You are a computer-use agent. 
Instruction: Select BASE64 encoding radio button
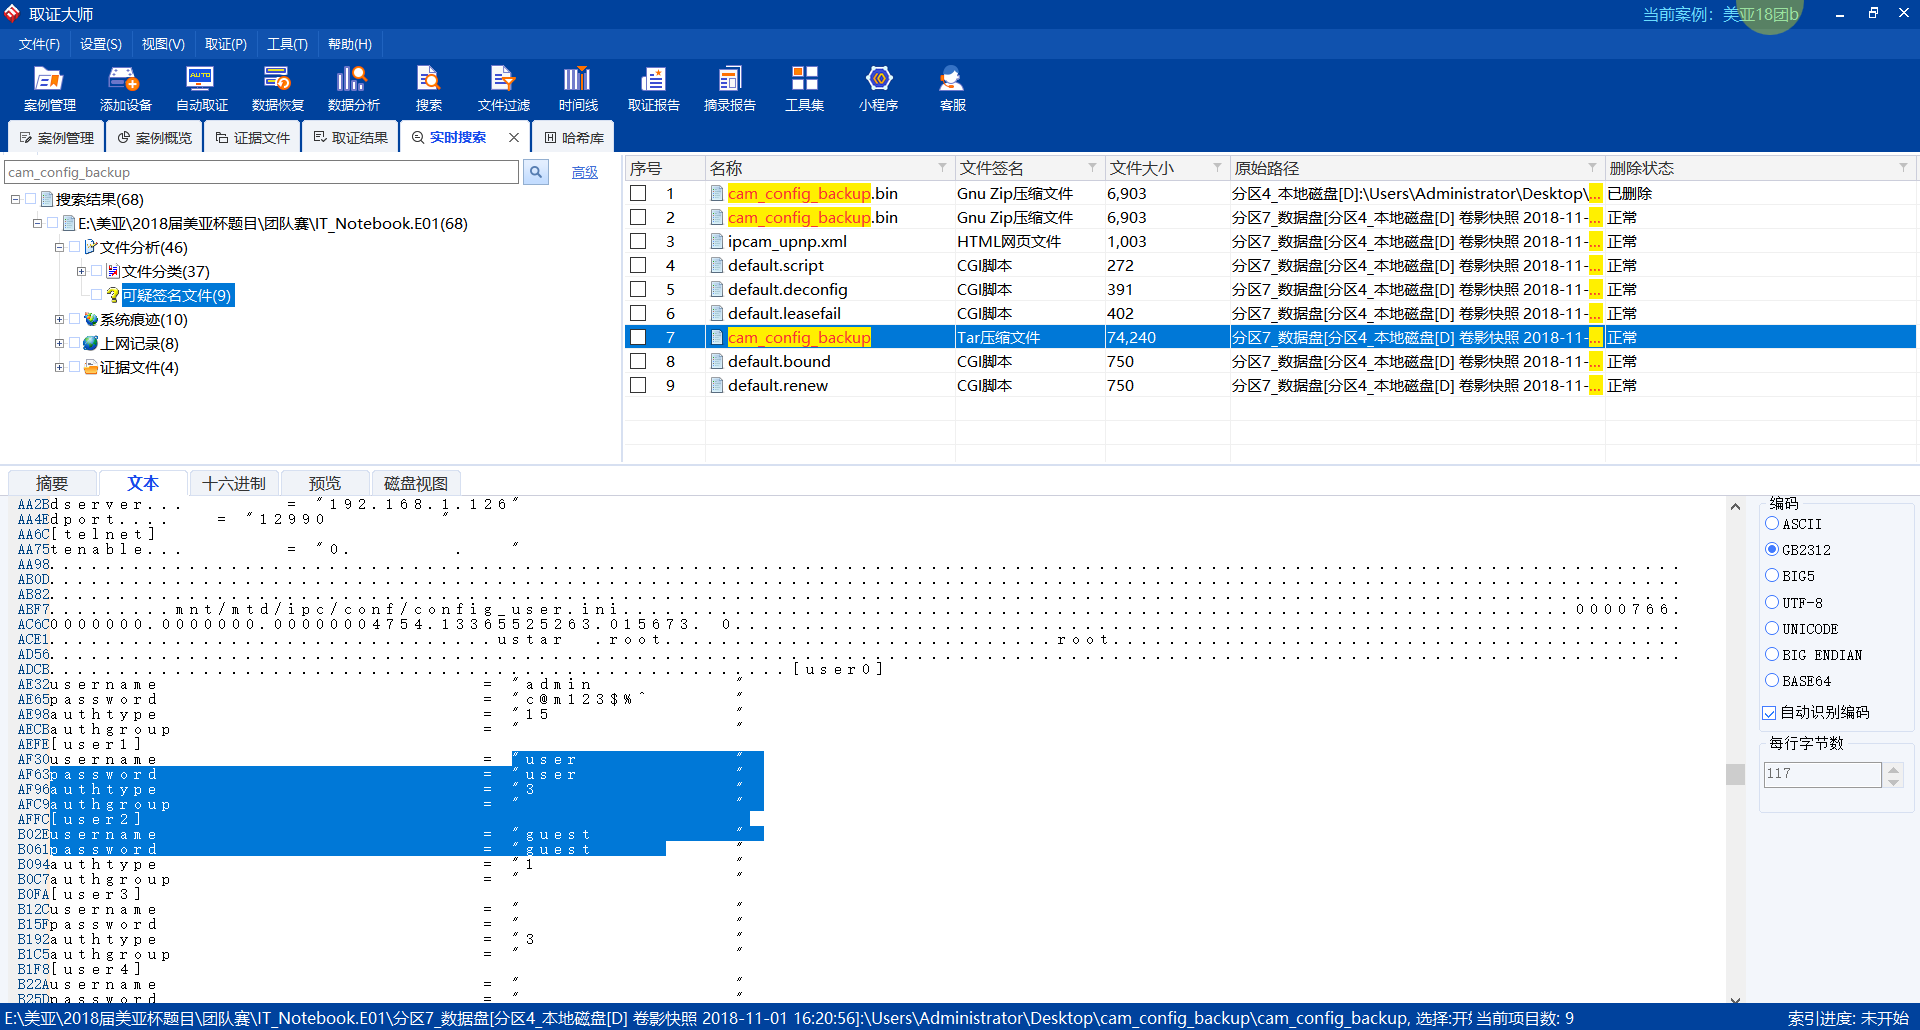tap(1772, 680)
